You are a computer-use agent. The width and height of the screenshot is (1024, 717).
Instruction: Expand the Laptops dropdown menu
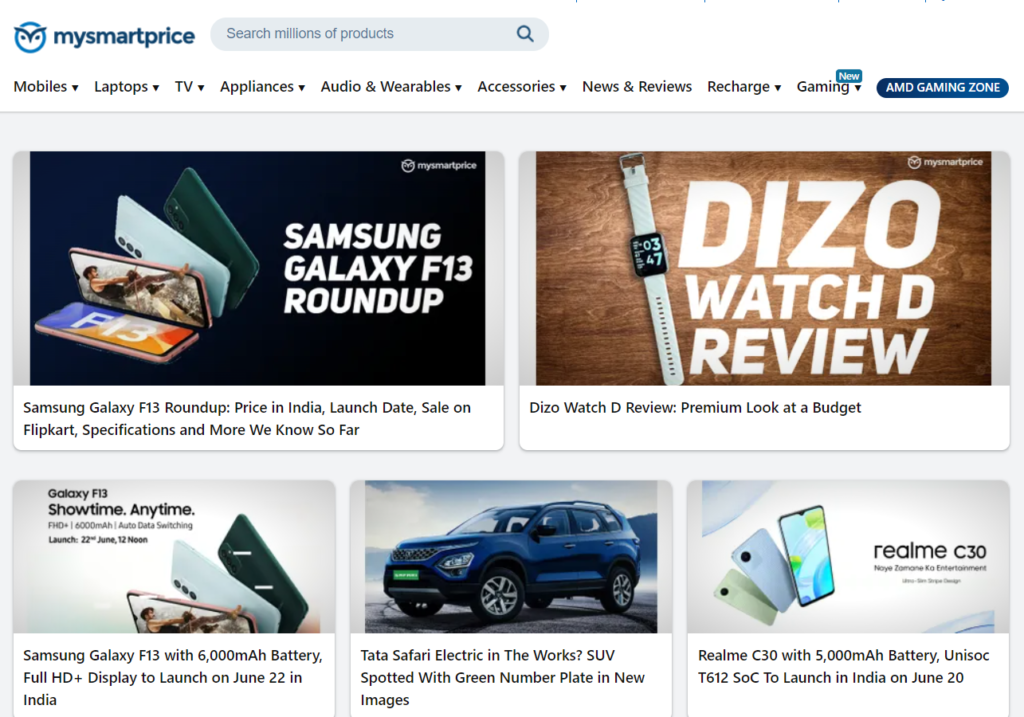pos(126,87)
